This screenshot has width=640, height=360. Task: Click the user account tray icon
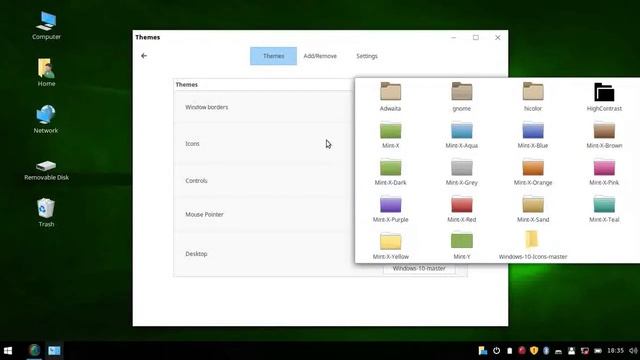click(x=571, y=351)
